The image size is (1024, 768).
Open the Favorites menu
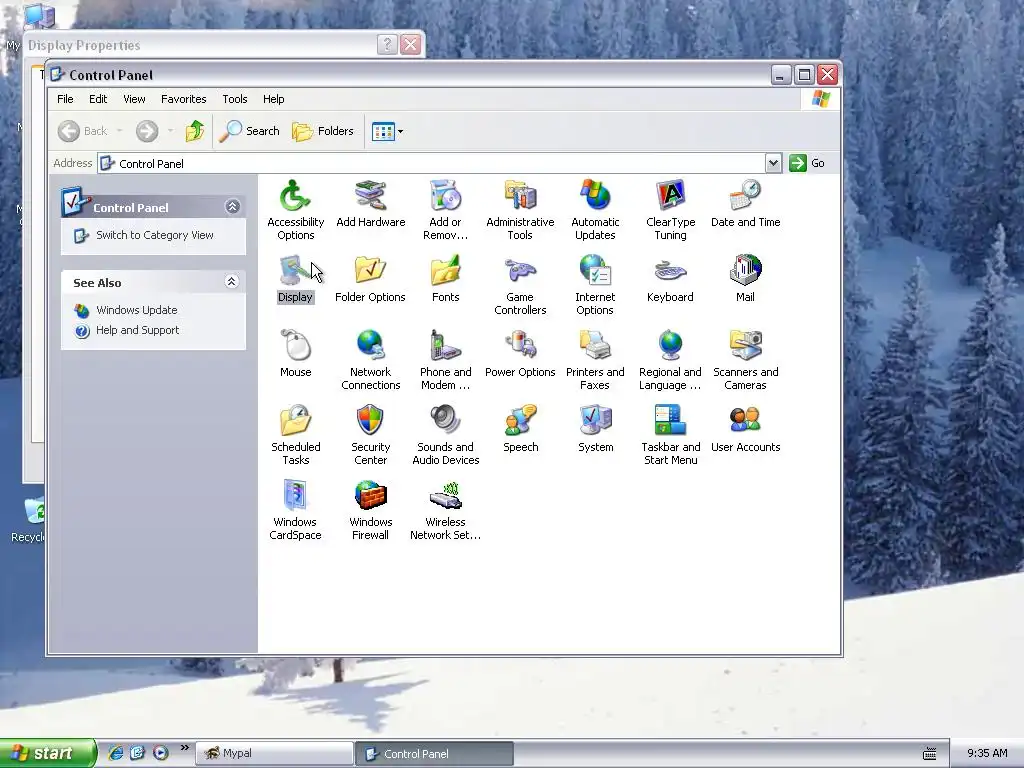pos(184,99)
